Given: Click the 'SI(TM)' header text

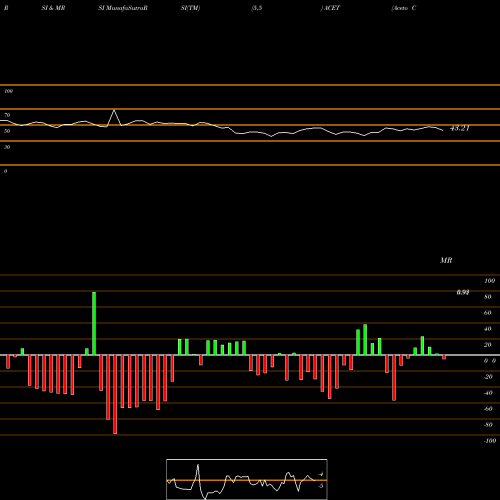Looking at the screenshot, I should point(190,8).
